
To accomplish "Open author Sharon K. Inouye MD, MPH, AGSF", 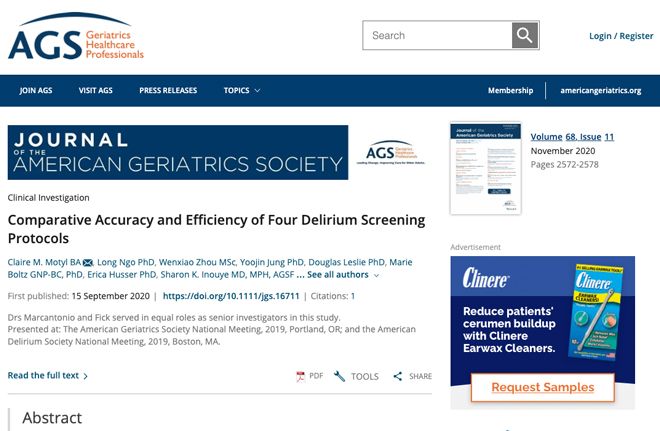I will coord(227,275).
